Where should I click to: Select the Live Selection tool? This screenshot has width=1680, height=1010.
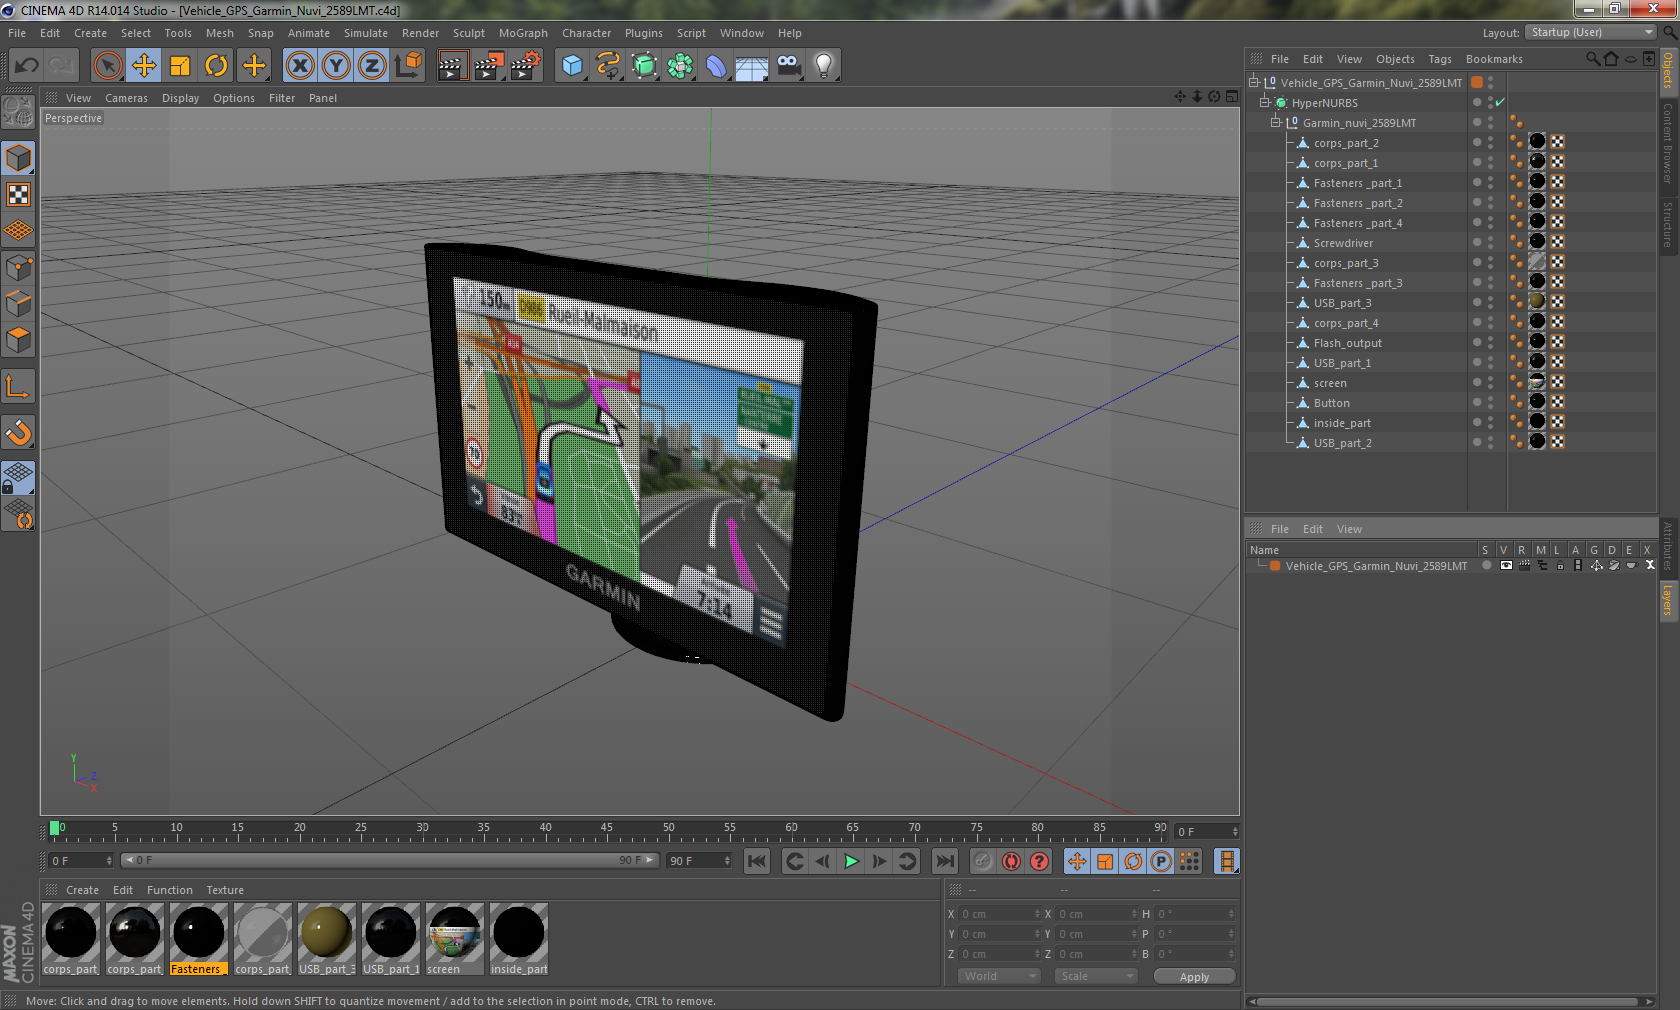click(x=107, y=66)
